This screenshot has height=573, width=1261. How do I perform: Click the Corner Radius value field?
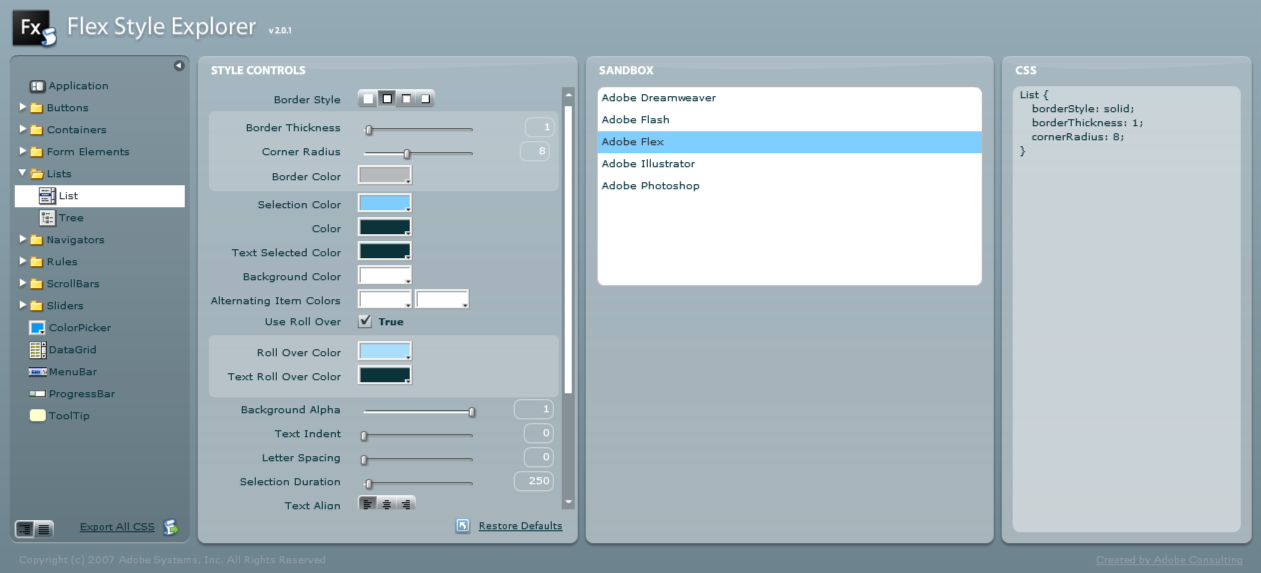(x=535, y=151)
